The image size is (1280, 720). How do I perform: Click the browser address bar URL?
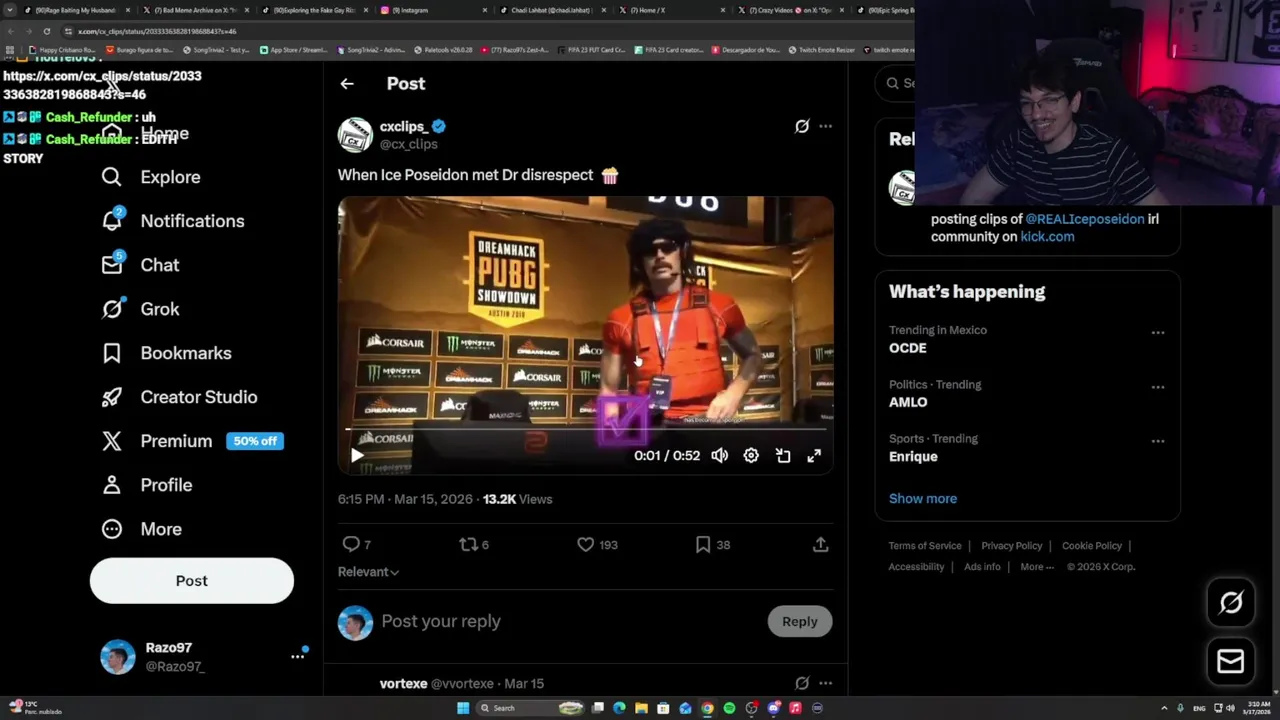157,31
